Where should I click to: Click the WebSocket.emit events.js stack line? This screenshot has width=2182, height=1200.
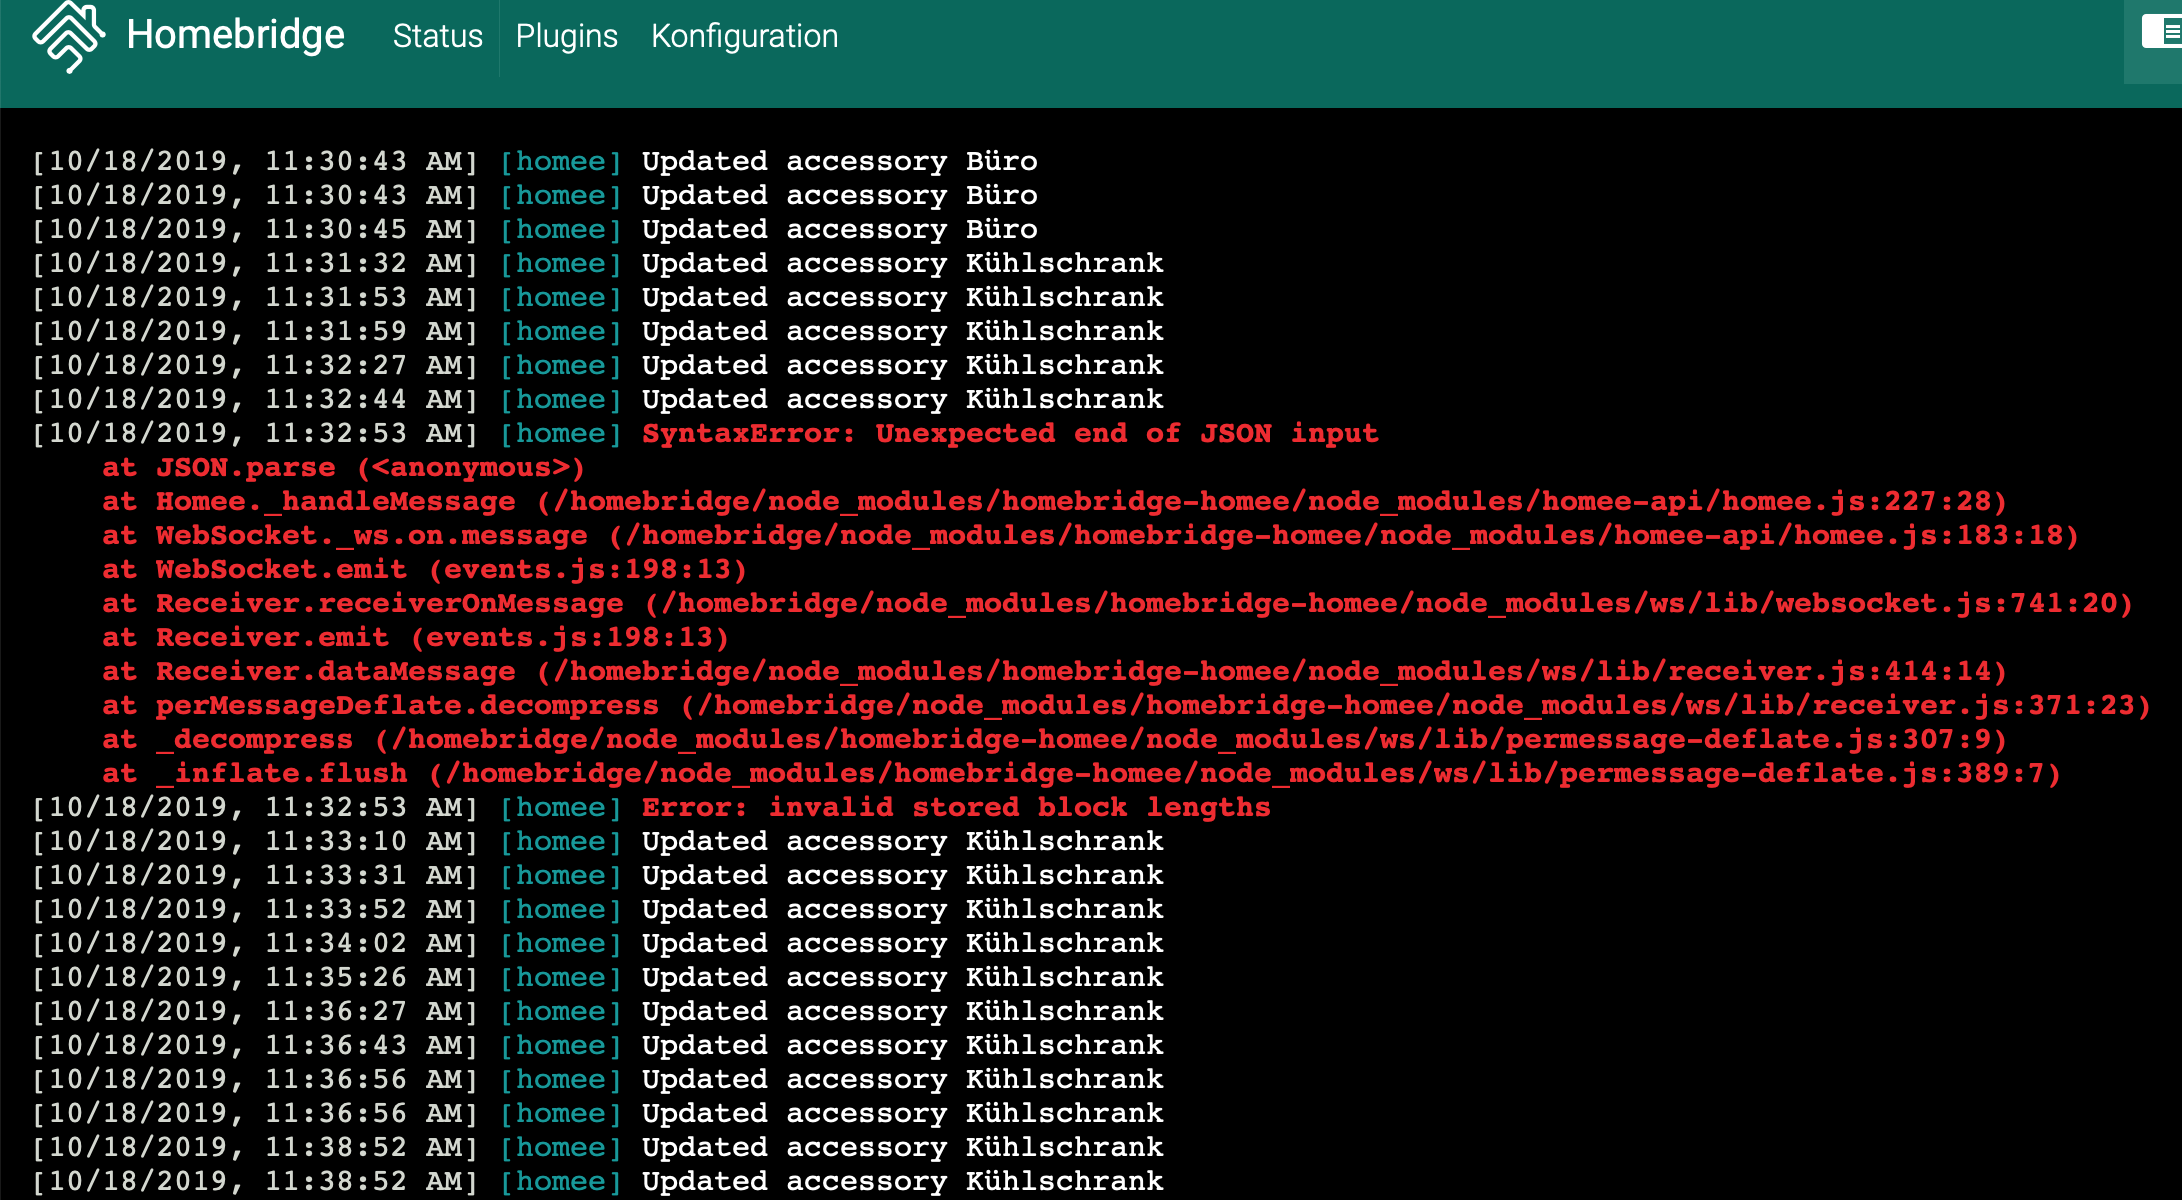click(x=424, y=569)
